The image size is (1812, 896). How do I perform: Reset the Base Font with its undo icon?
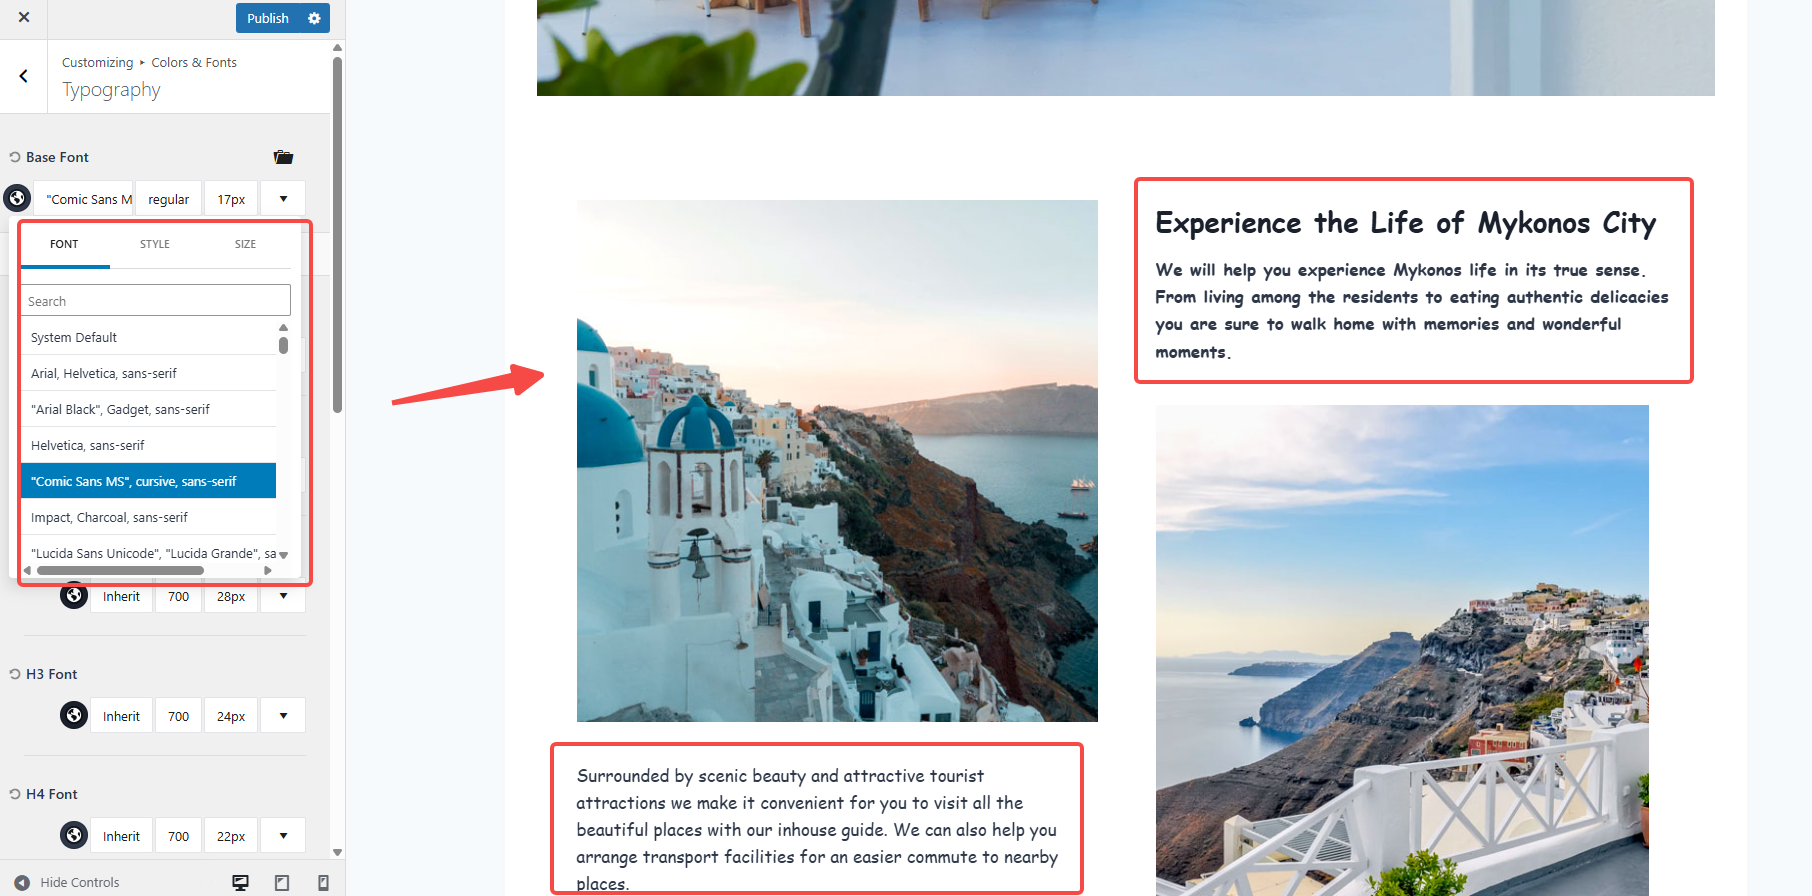click(x=15, y=157)
